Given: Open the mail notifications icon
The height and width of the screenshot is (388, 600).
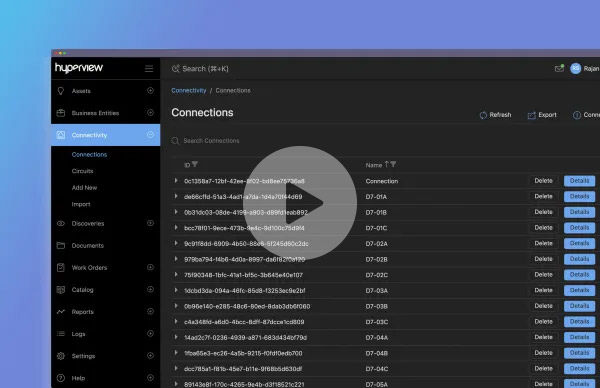Looking at the screenshot, I should click(x=559, y=68).
